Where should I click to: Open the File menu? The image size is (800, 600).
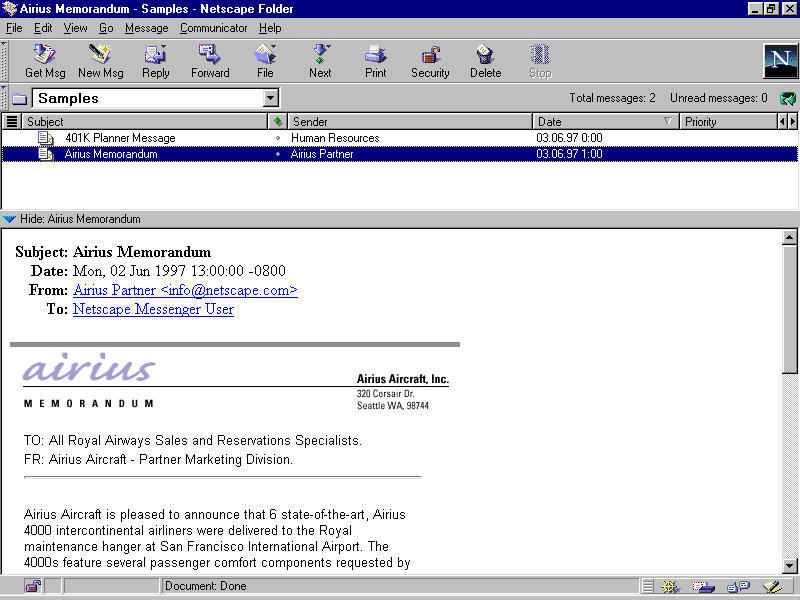pyautogui.click(x=14, y=28)
